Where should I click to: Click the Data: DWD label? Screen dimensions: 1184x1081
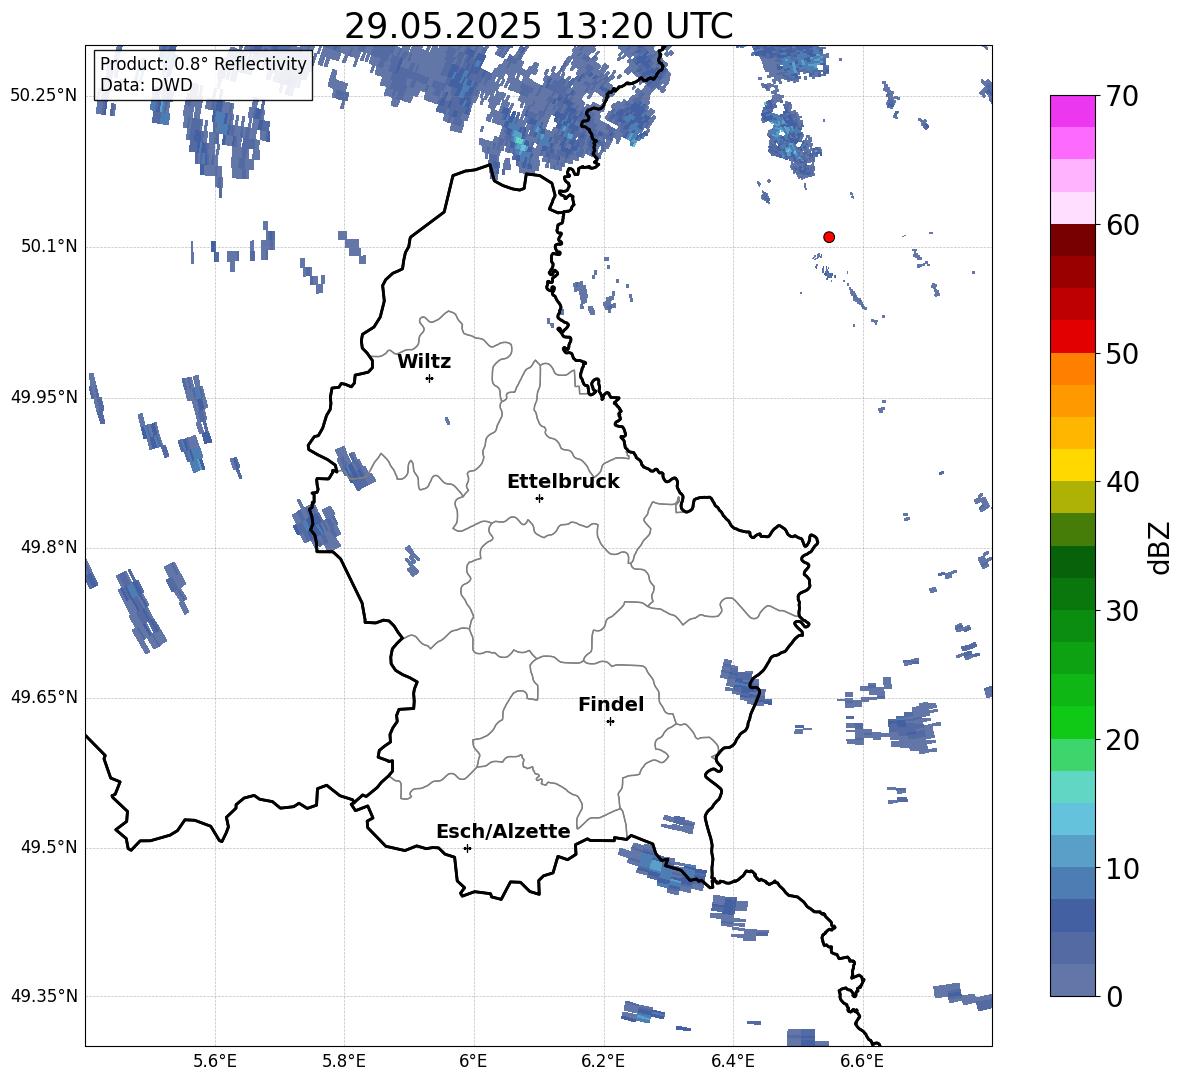(146, 85)
